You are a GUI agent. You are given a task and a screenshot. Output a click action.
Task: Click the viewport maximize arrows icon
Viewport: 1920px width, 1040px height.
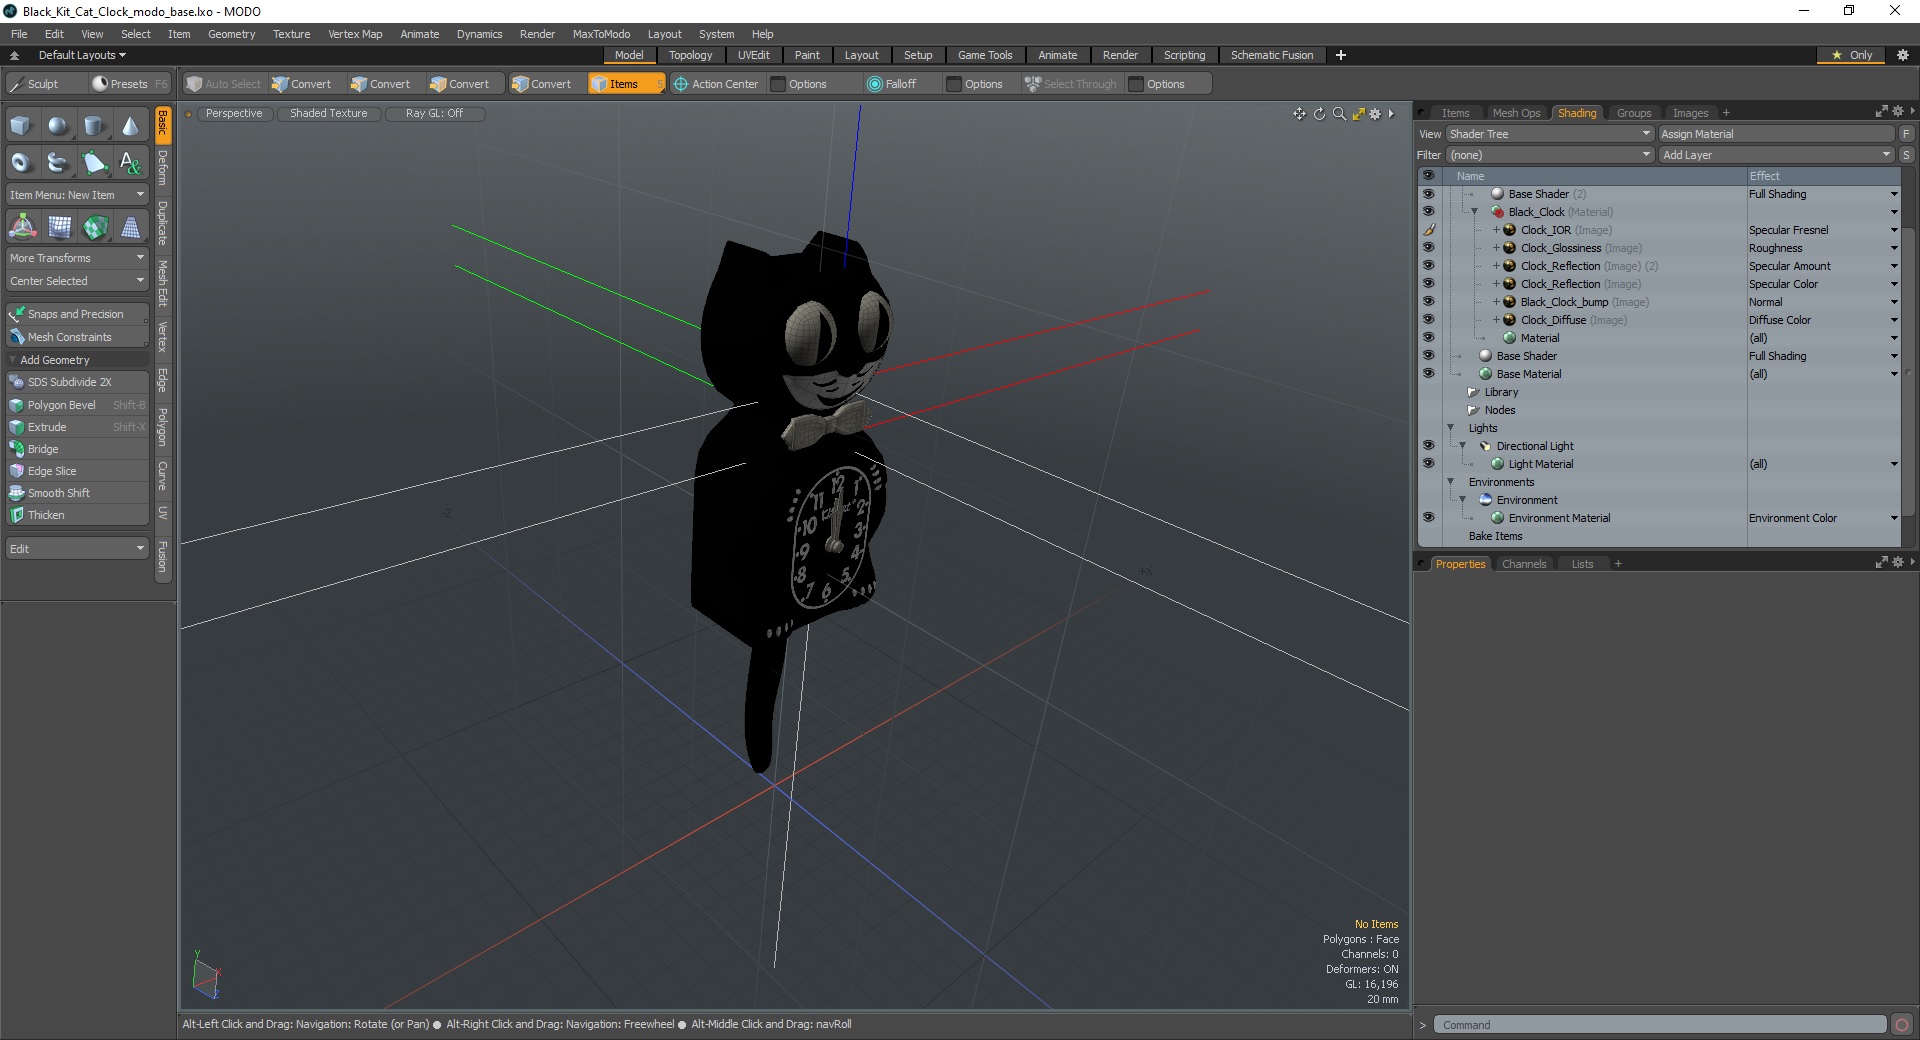1358,114
